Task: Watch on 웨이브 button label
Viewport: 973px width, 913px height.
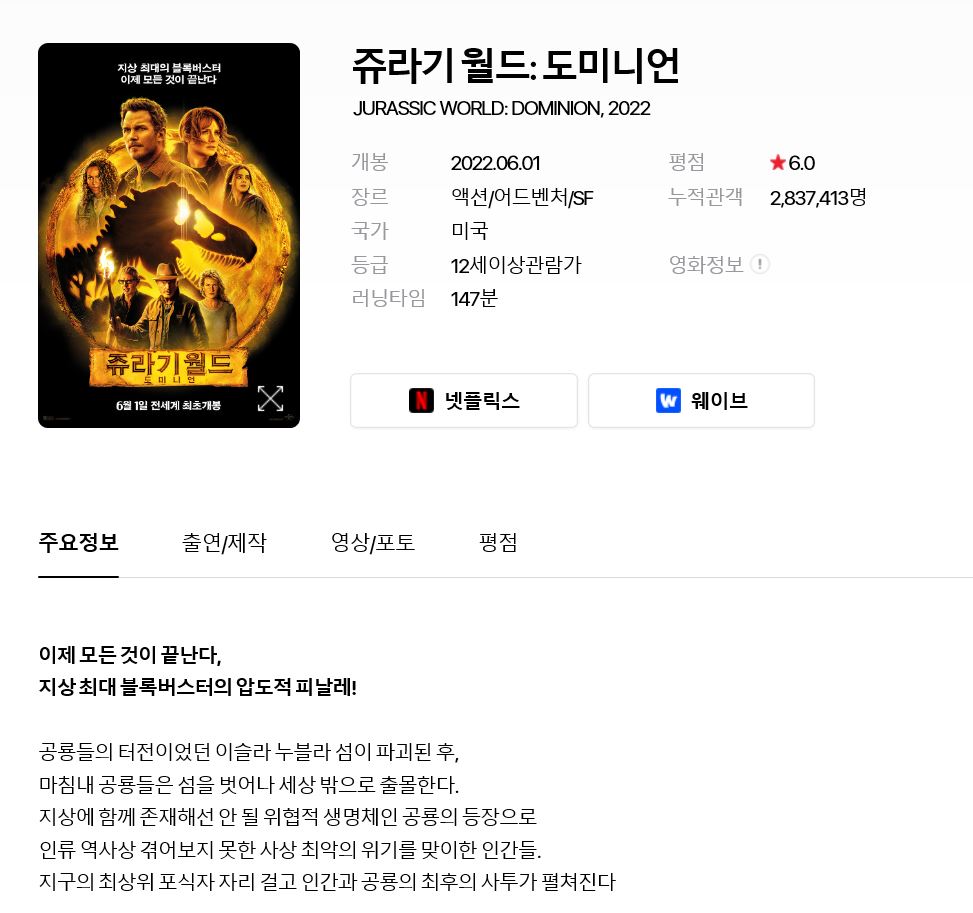Action: [719, 400]
